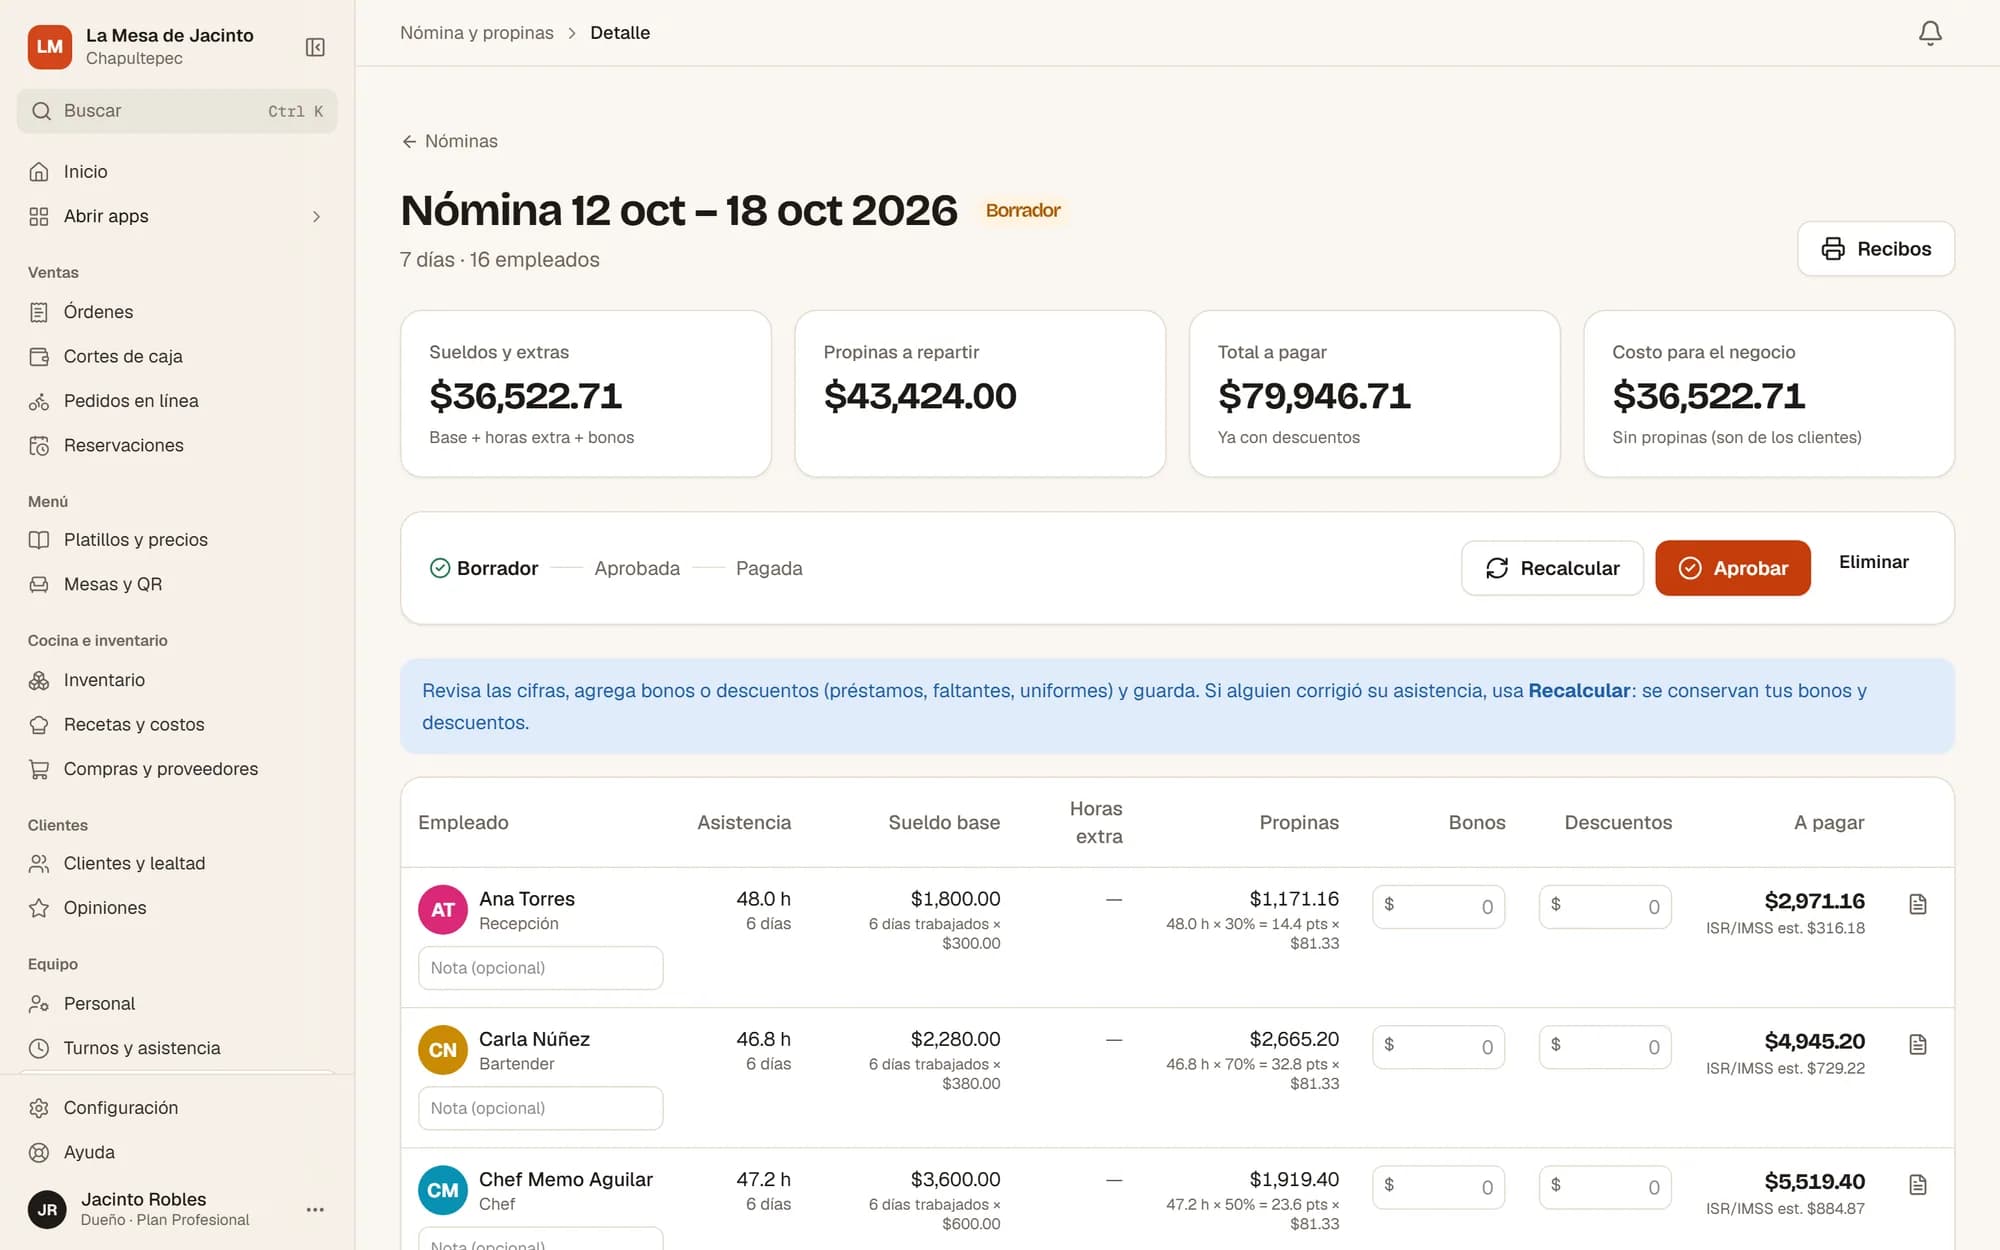Open Opiniones page
The height and width of the screenshot is (1250, 2000).
click(x=177, y=908)
